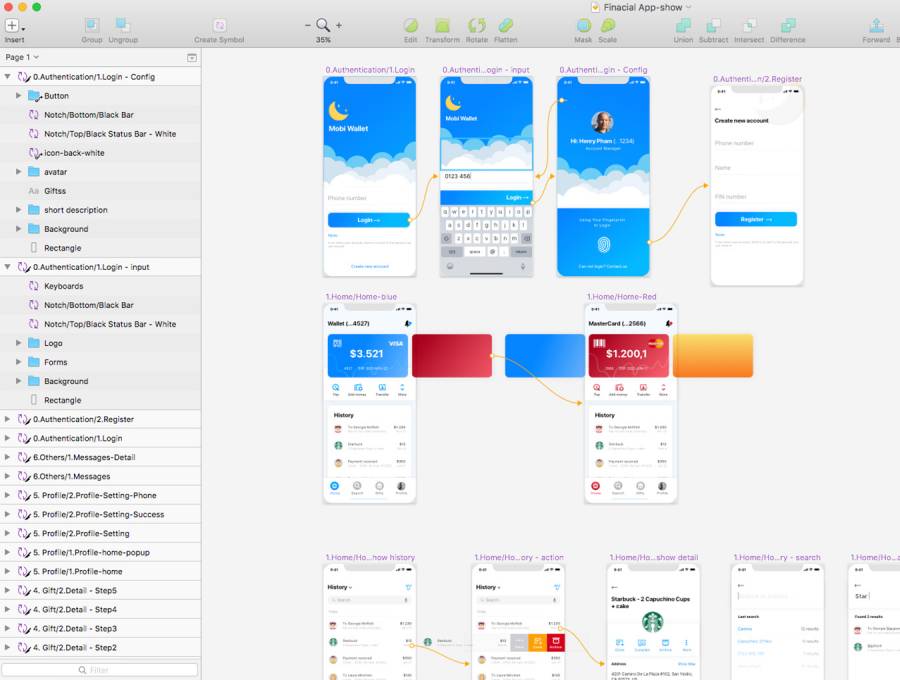Click the Union boolean operation
Viewport: 900px width, 680px height.
coord(683,25)
